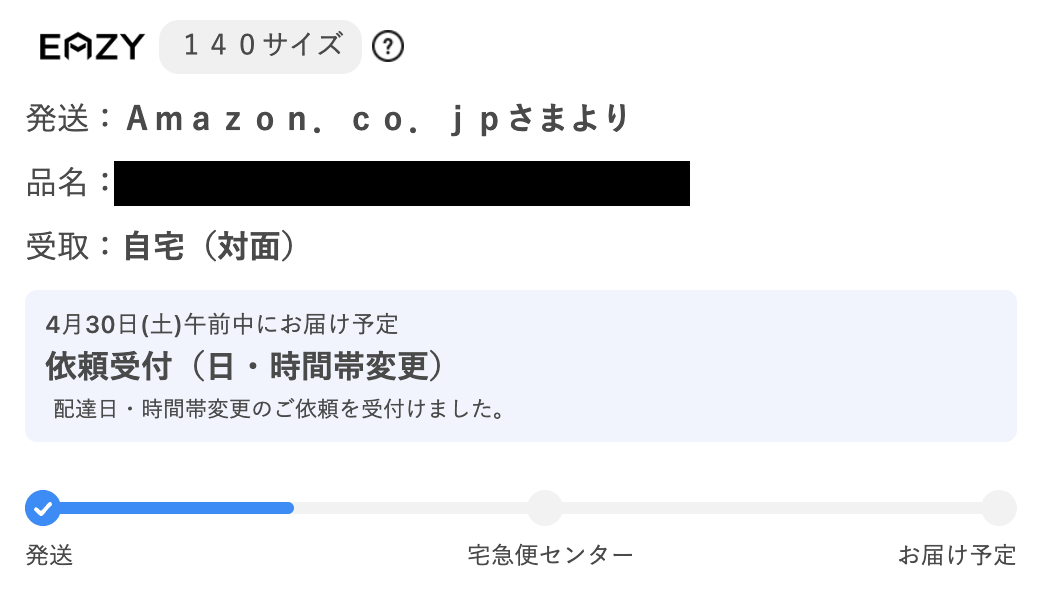The width and height of the screenshot is (1048, 596).
Task: Click the 140サイズ size badge
Action: tap(260, 46)
